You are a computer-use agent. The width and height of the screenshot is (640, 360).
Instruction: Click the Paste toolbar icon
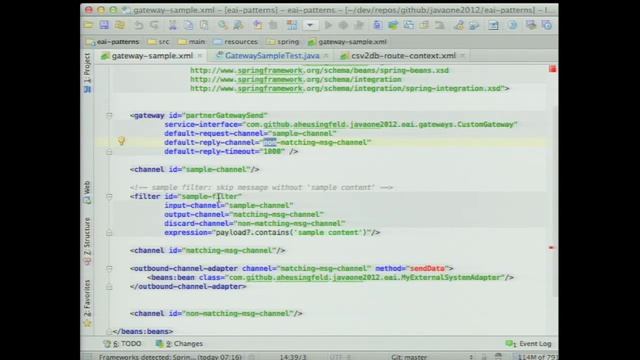pyautogui.click(x=204, y=25)
